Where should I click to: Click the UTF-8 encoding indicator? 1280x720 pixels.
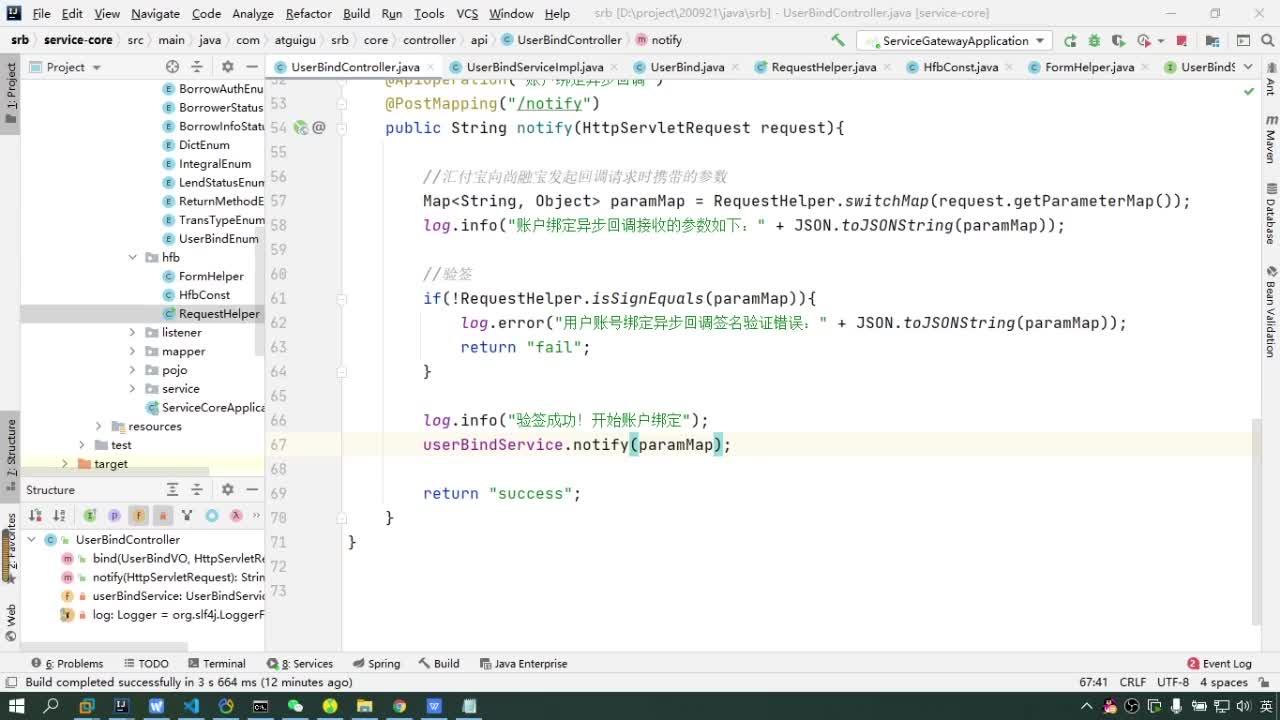[x=1173, y=682]
